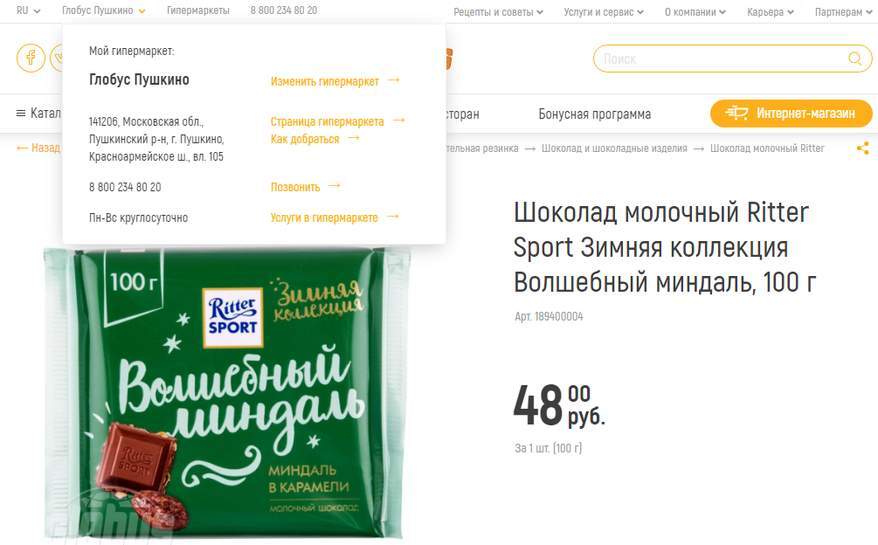878x545 pixels.
Task: Click the Страница гипермаркета link
Action: point(327,122)
